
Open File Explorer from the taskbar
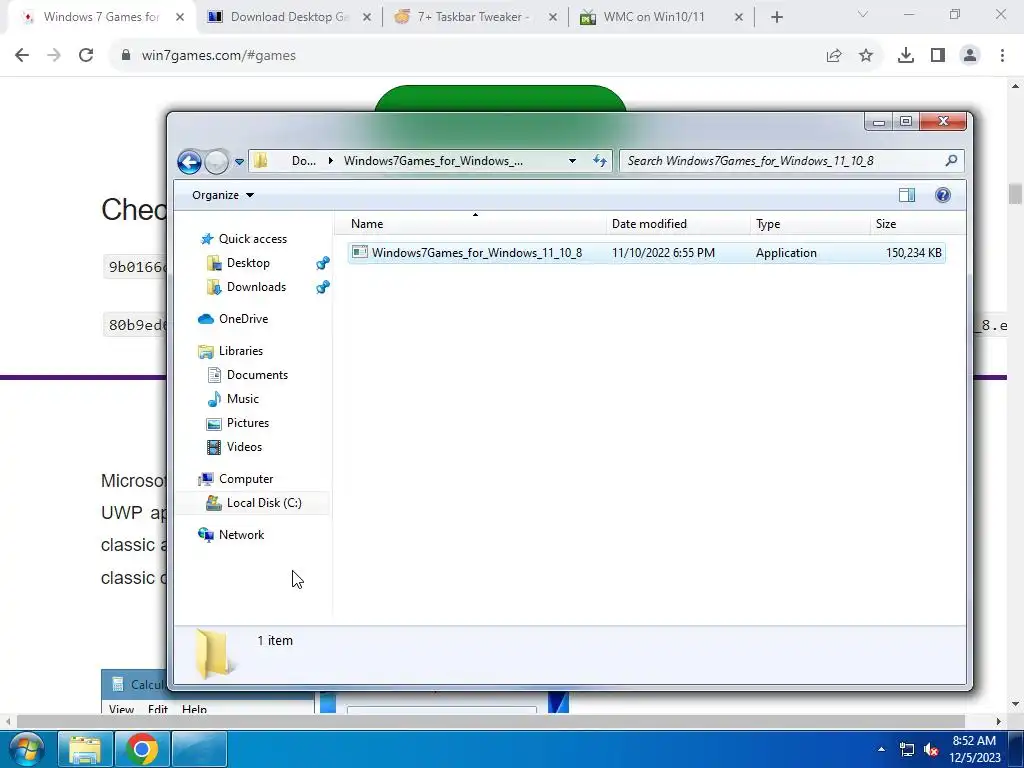click(84, 750)
